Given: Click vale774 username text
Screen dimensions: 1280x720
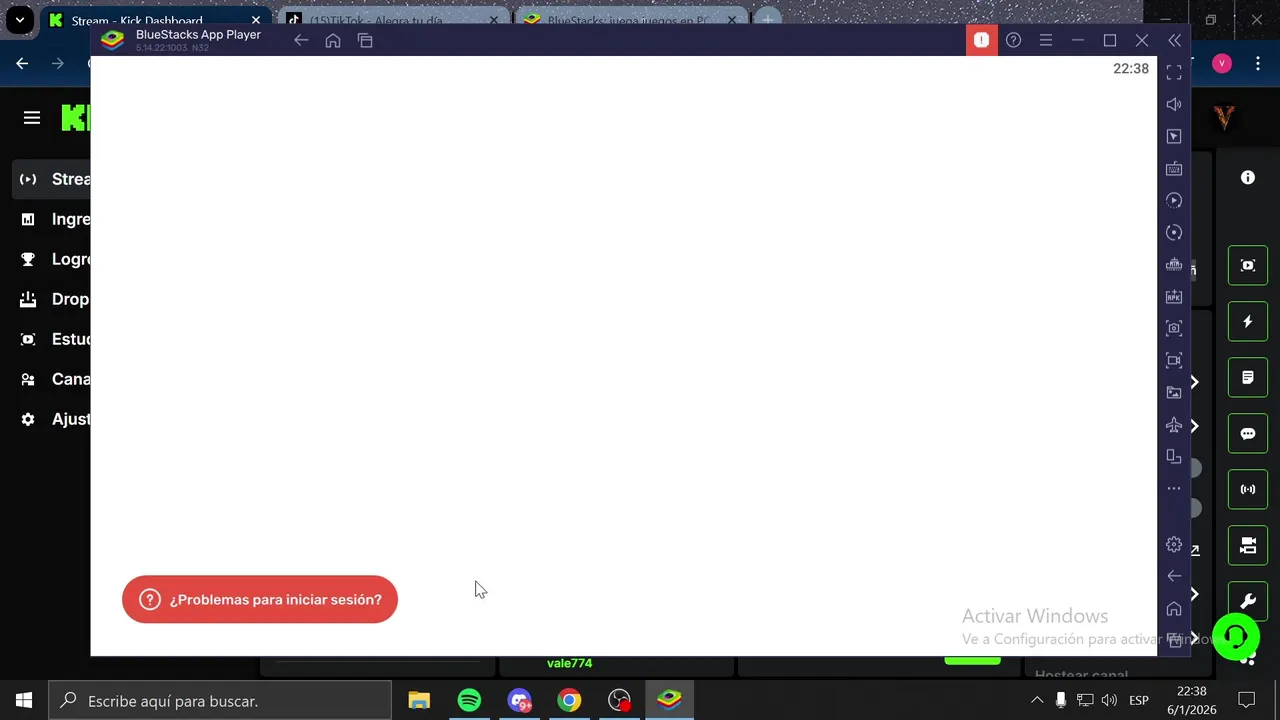Looking at the screenshot, I should coord(569,663).
